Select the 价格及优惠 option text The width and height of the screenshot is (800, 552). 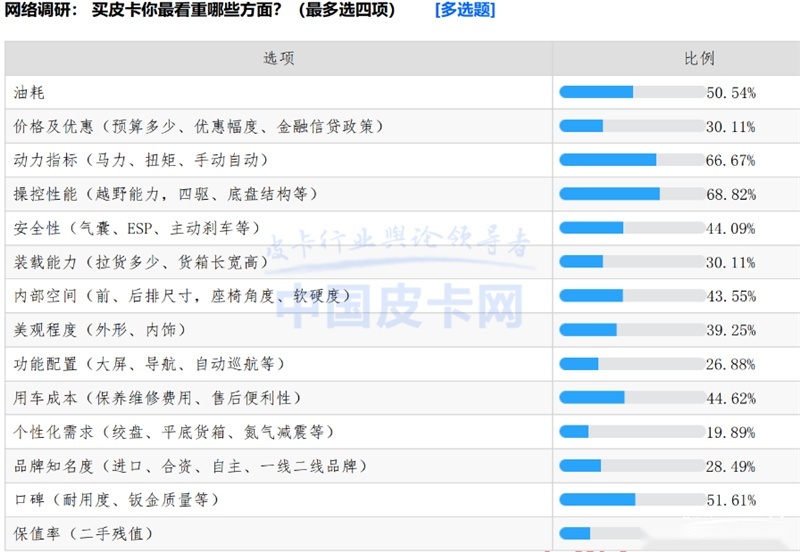198,127
